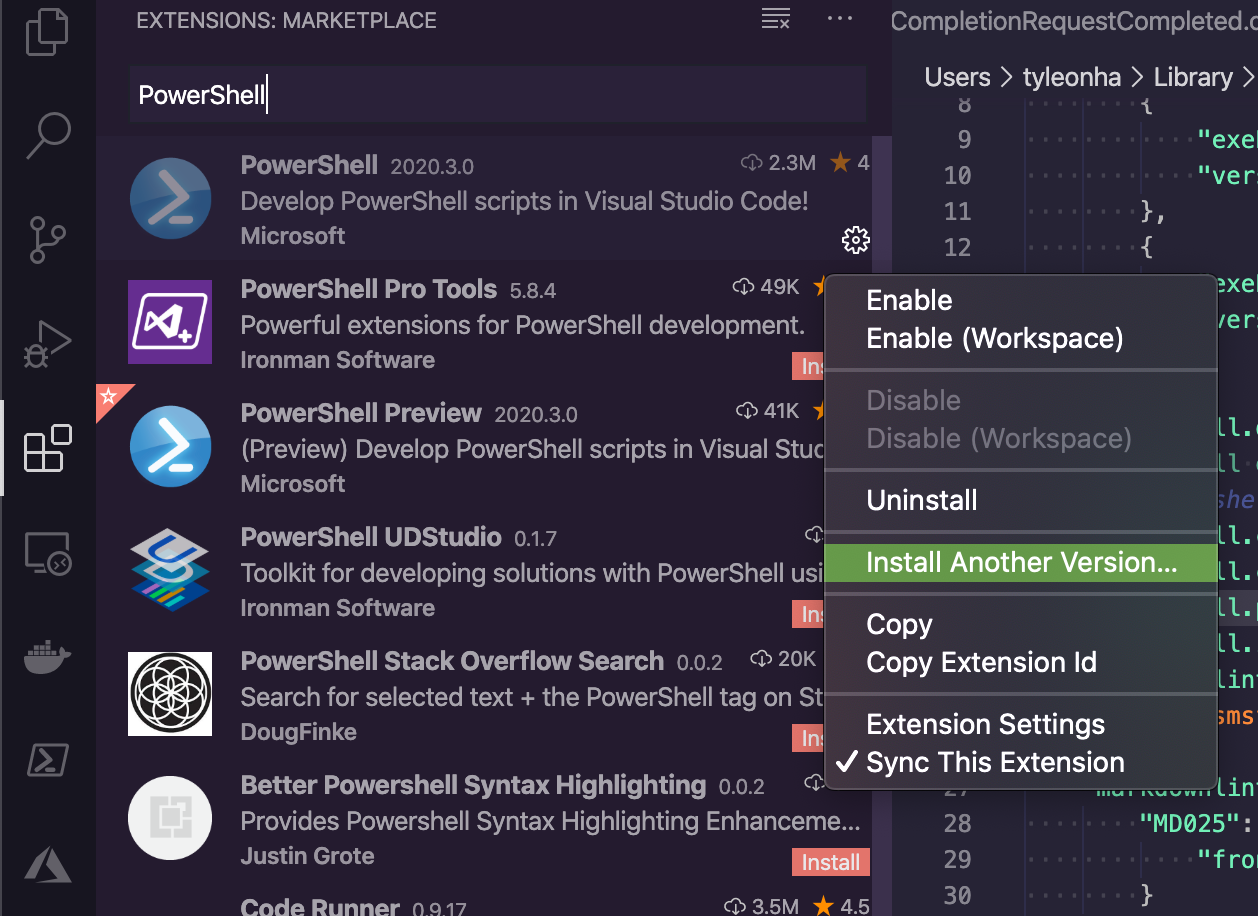Install PowerShell Stack Overflow Search extension

click(x=809, y=738)
